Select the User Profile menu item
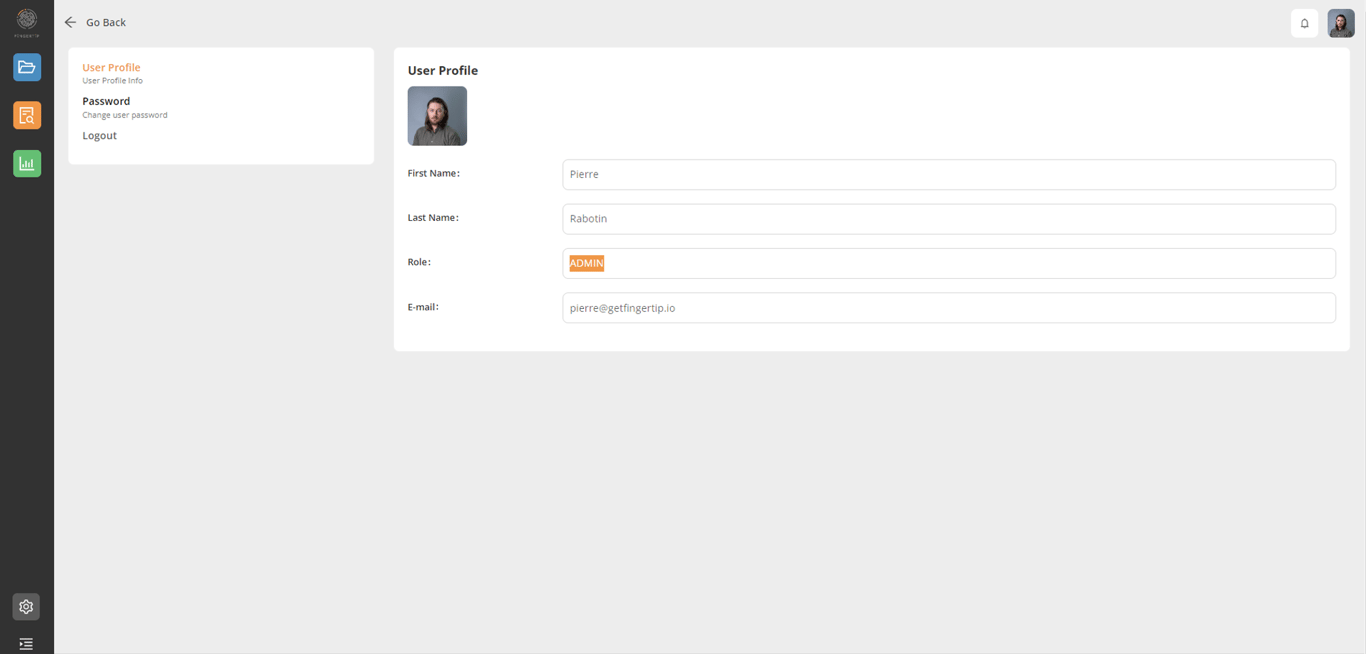 tap(111, 68)
